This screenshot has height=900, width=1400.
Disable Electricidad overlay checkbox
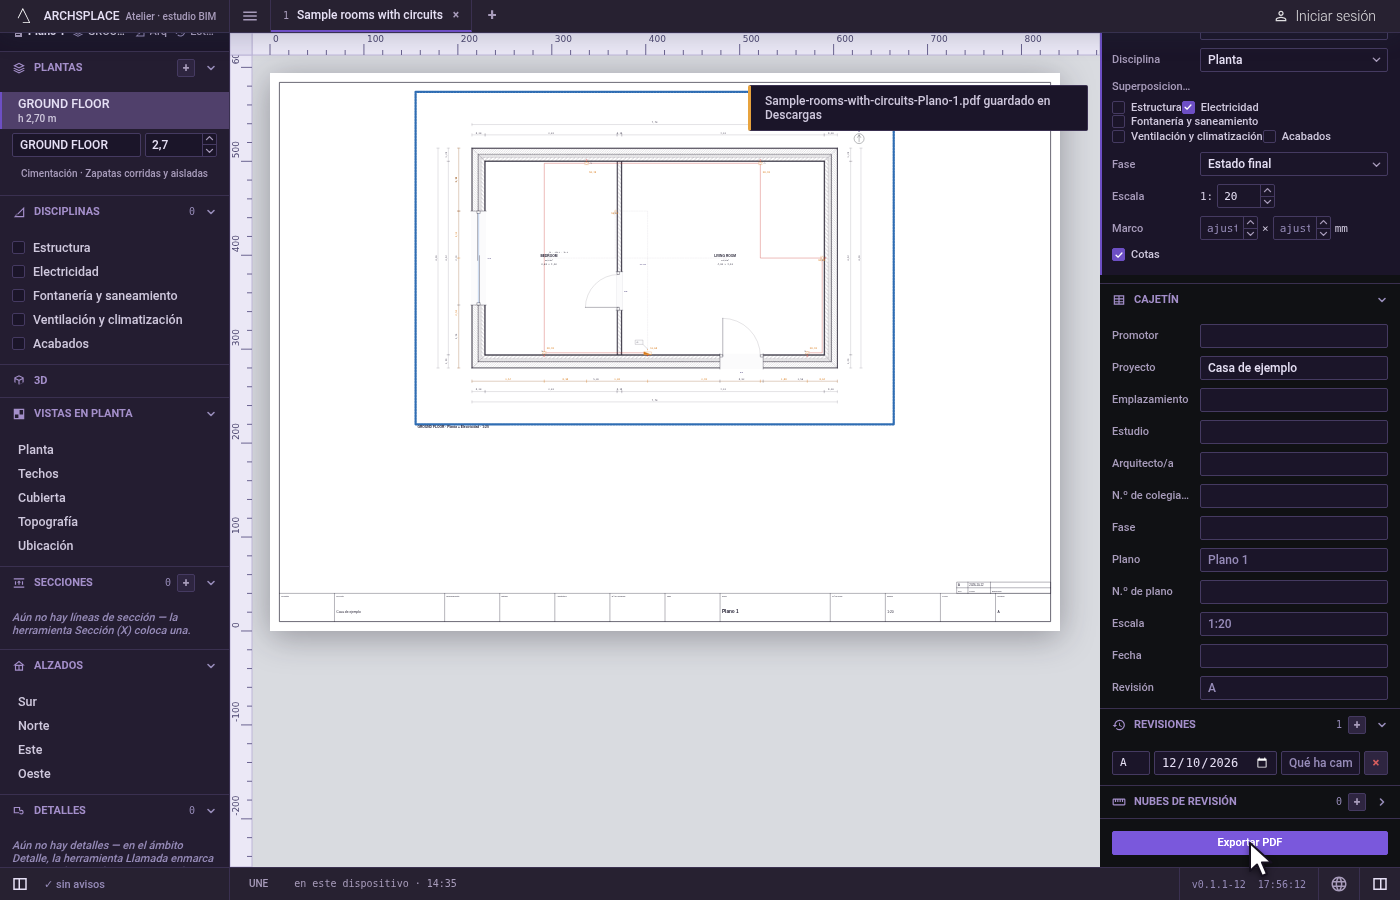click(1188, 107)
